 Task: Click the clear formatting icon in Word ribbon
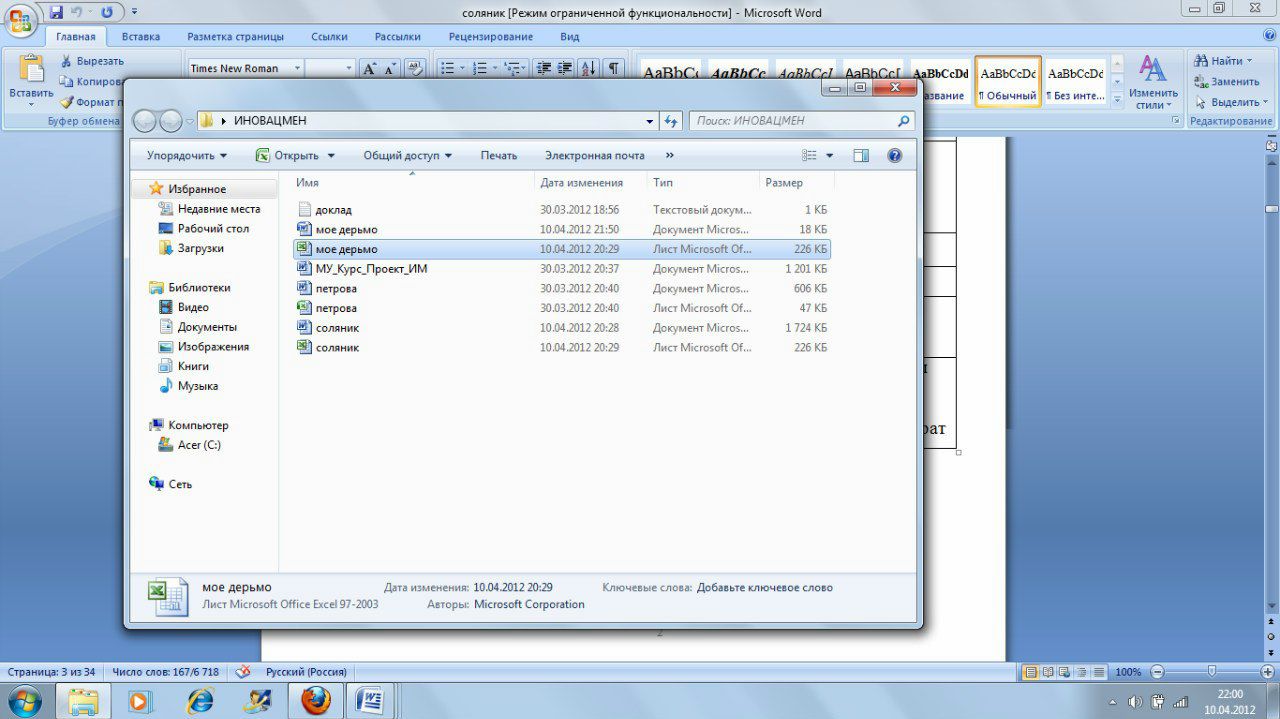(x=415, y=68)
